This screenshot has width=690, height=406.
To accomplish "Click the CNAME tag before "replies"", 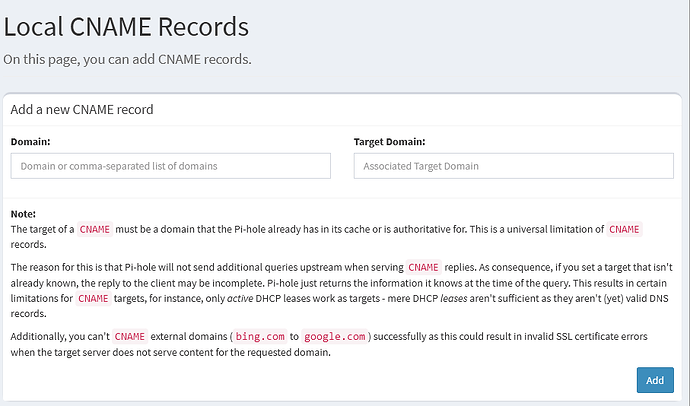I will [x=422, y=267].
